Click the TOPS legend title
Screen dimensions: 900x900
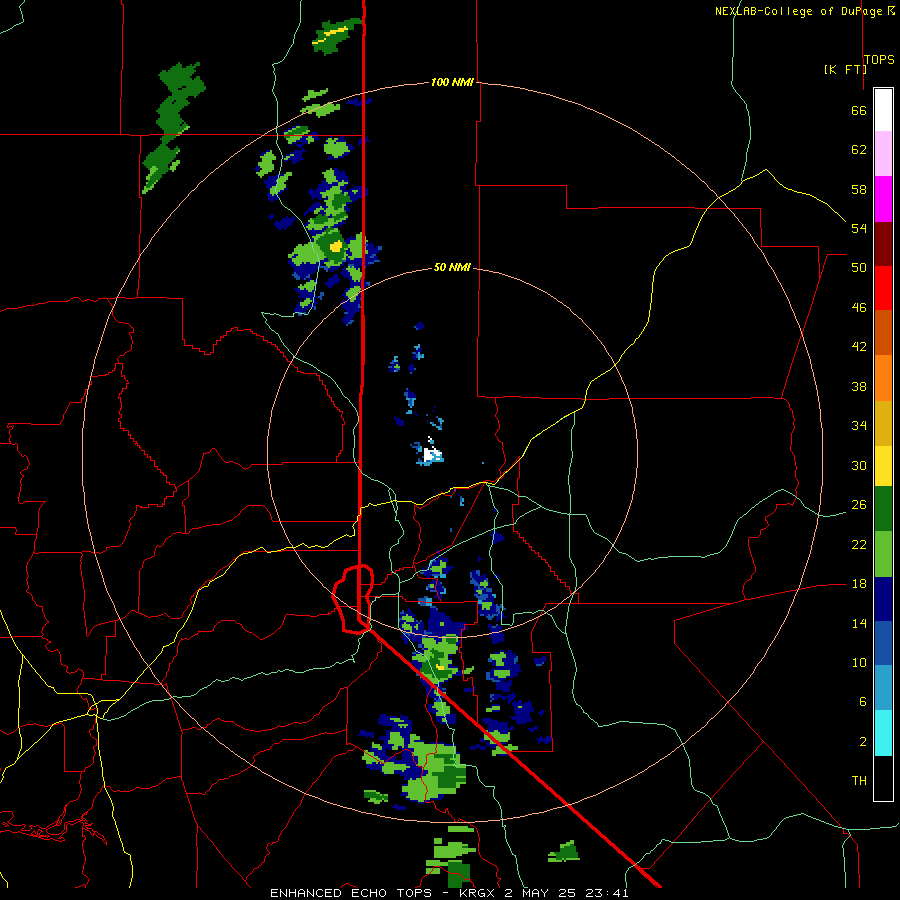tap(879, 59)
